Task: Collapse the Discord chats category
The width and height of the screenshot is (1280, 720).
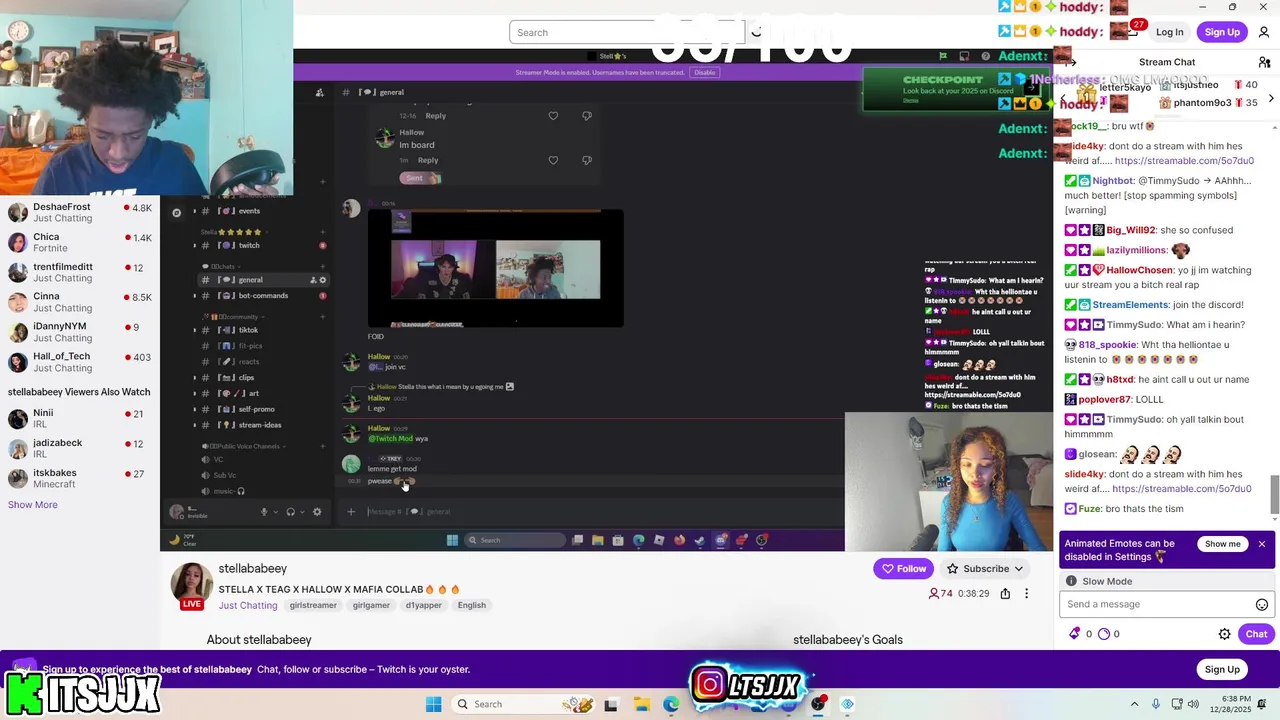Action: click(222, 267)
